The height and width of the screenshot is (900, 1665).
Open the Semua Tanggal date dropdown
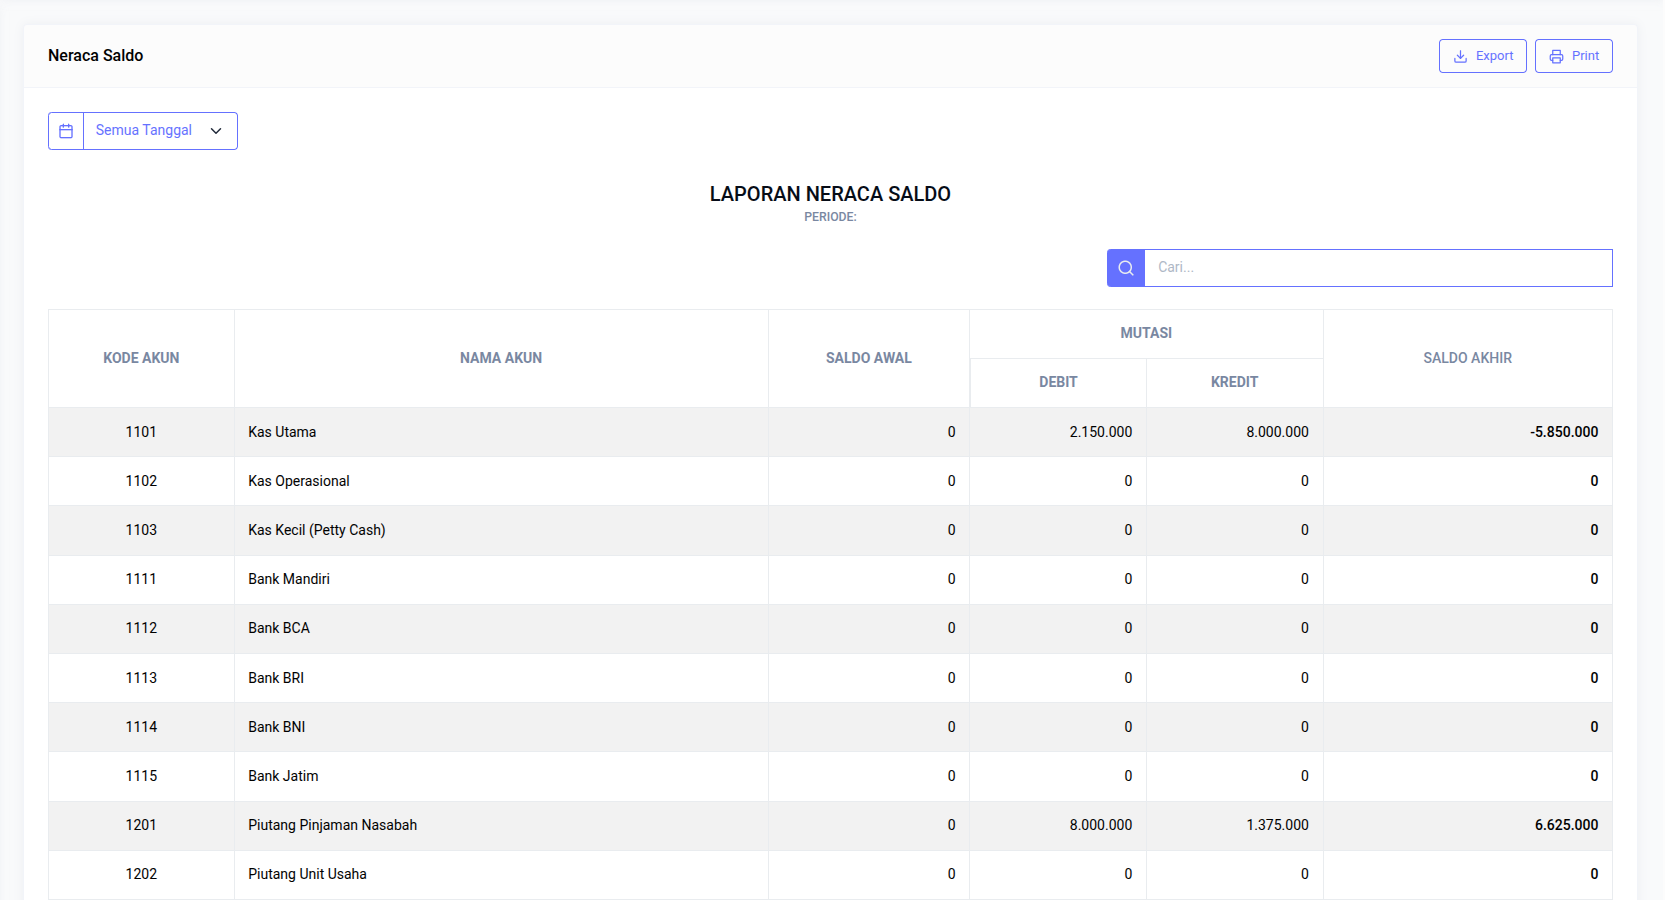[144, 131]
